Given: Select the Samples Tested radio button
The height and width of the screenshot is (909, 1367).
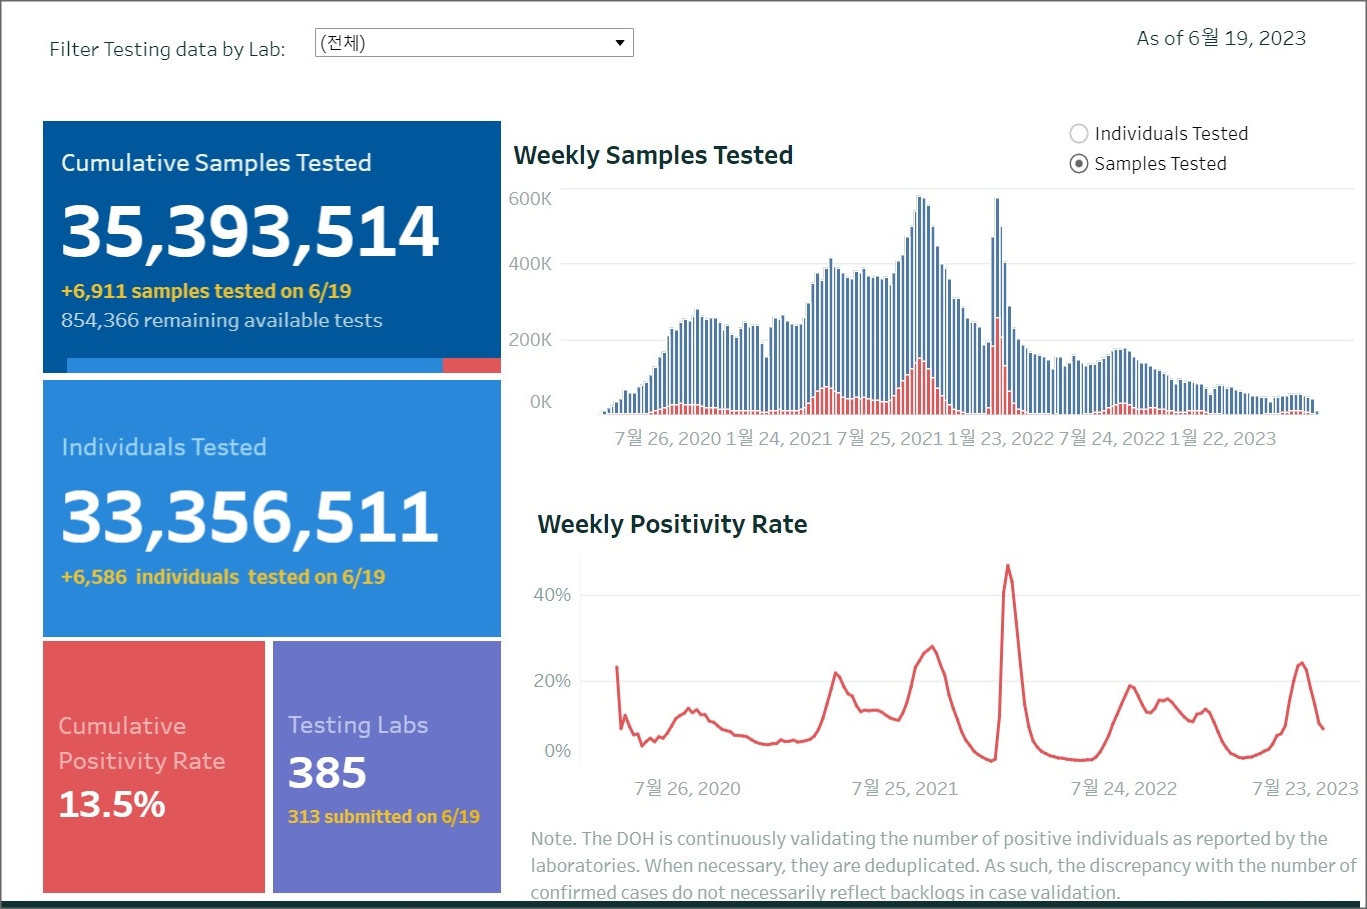Looking at the screenshot, I should click(1079, 163).
